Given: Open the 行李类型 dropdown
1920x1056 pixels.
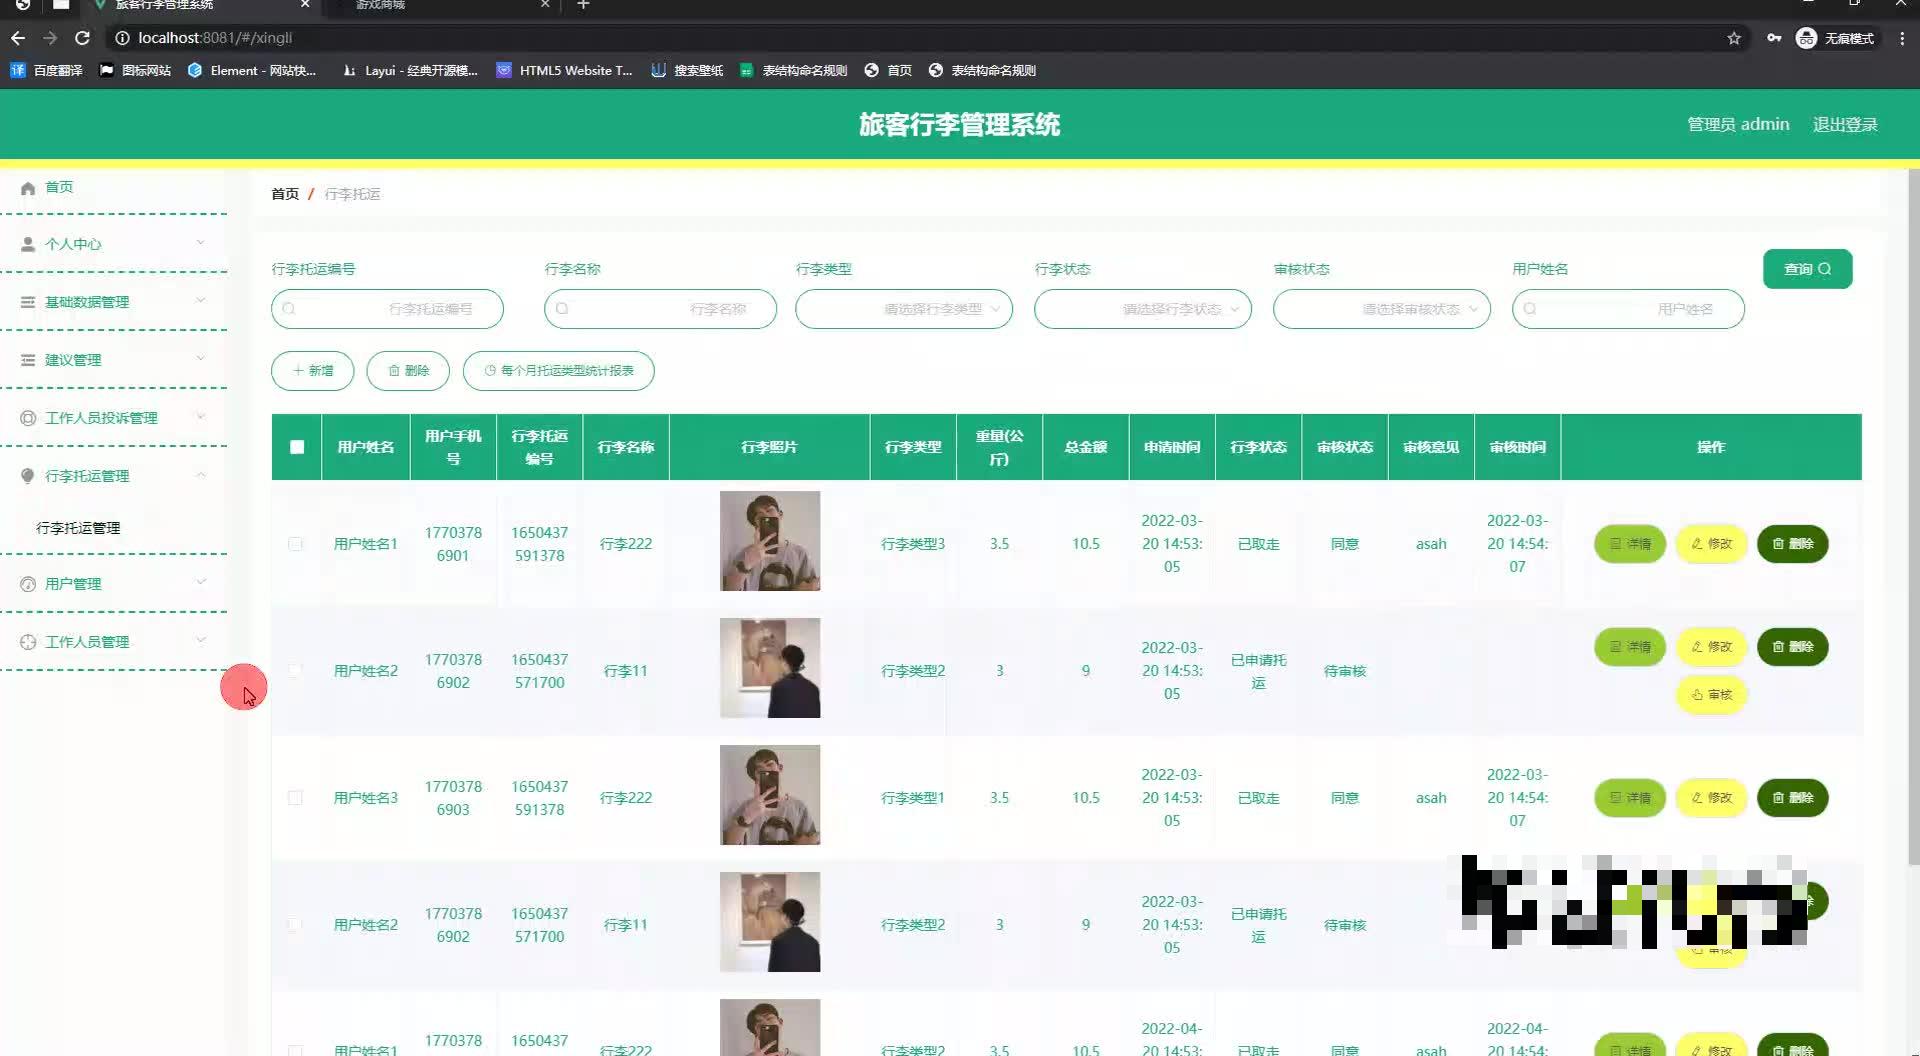Looking at the screenshot, I should click(903, 309).
